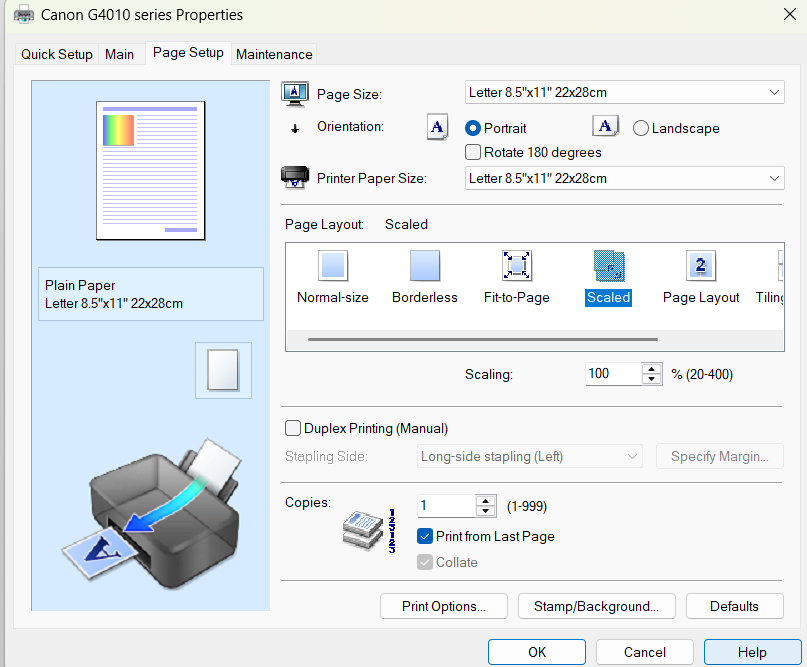Click the Printer Paper Size printer icon
Screen dimensions: 807x667
pyautogui.click(x=295, y=178)
